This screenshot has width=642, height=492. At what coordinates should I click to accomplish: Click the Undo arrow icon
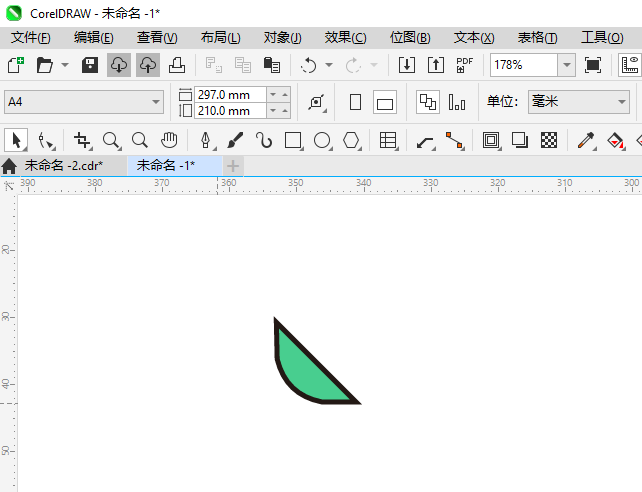point(308,65)
